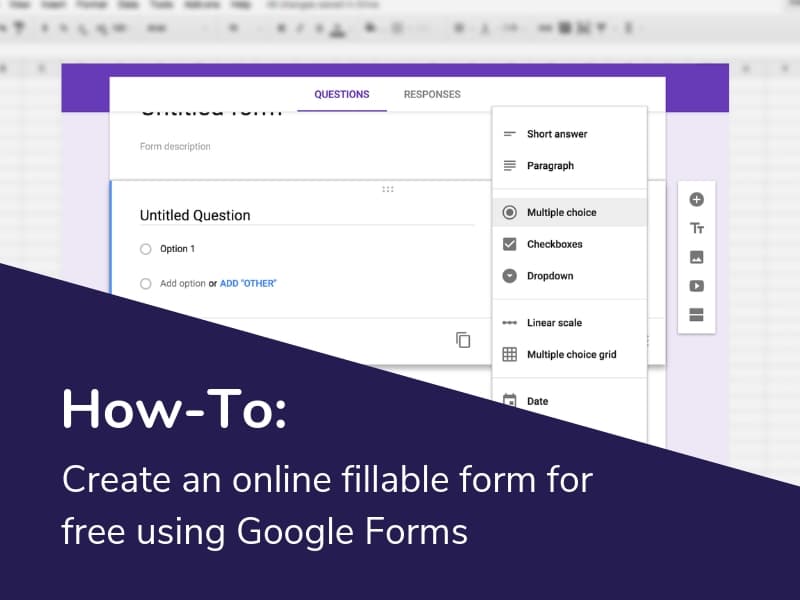Add title and description with Tt icon
The width and height of the screenshot is (800, 600).
click(696, 228)
